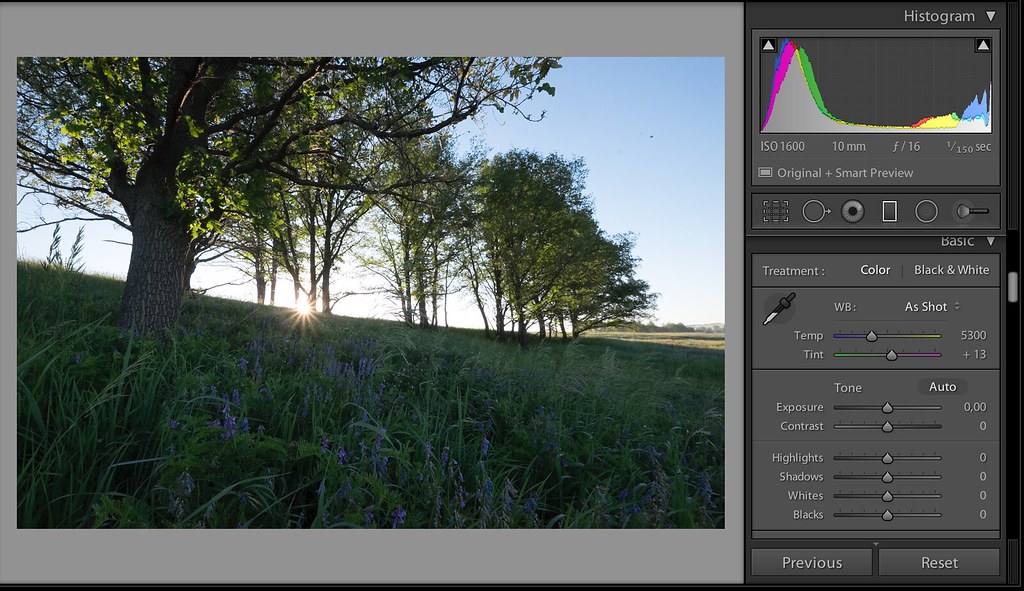Click the Tint value +13 field
The width and height of the screenshot is (1024, 591).
coord(974,354)
